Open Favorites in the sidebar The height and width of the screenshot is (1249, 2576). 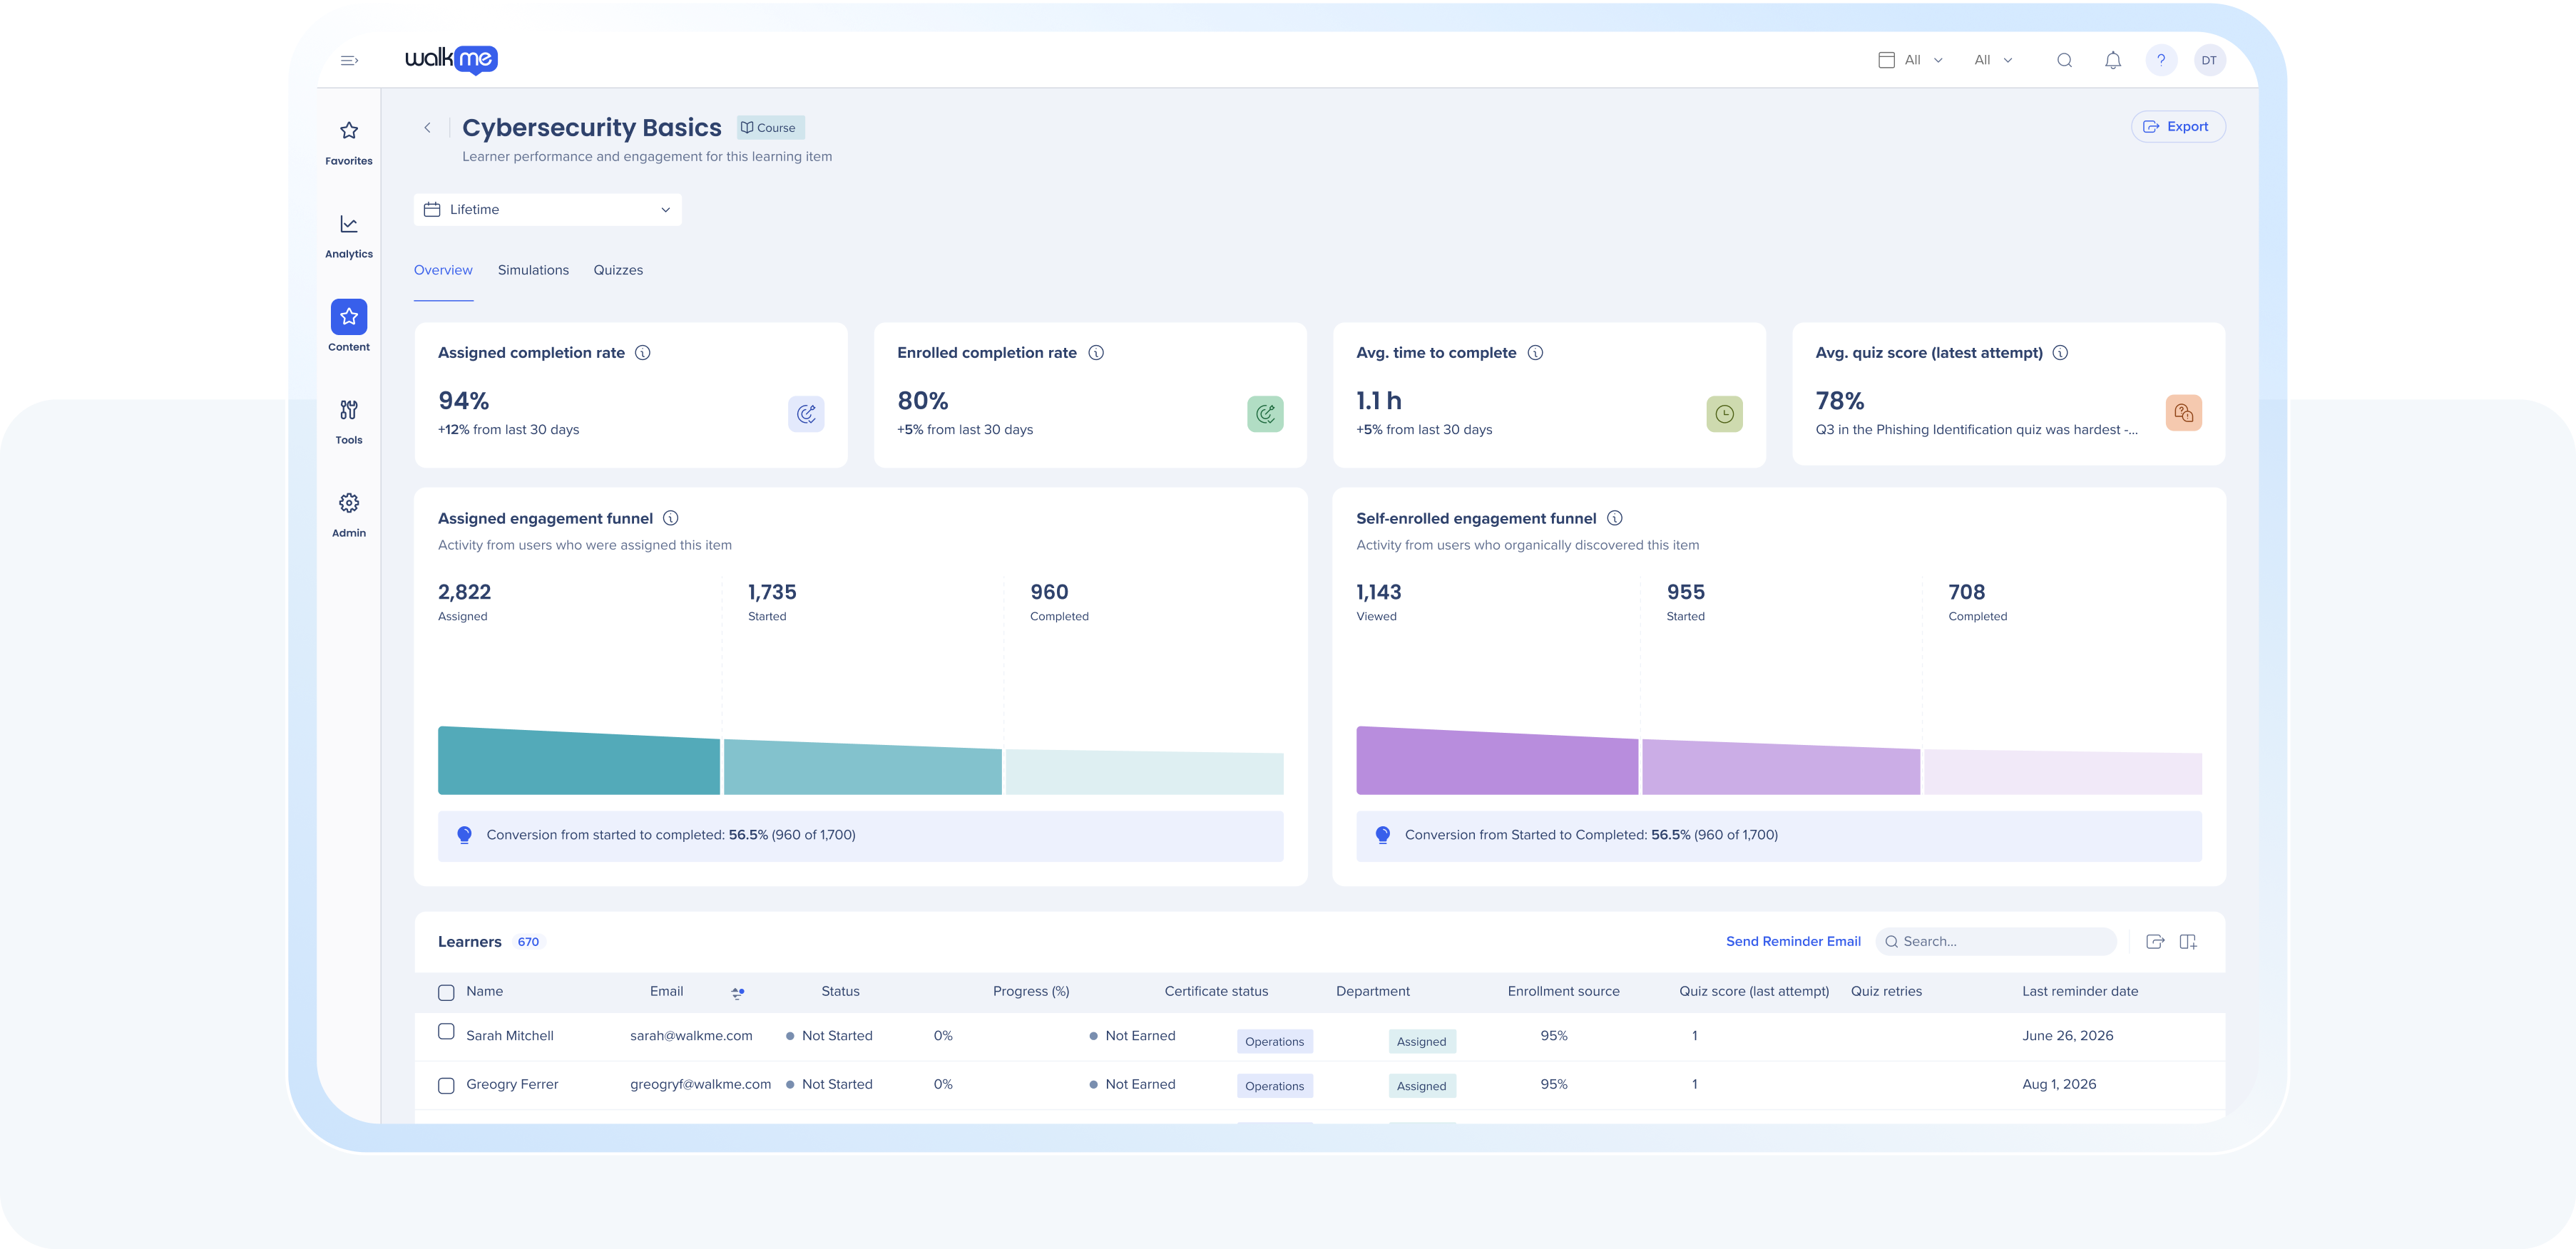(348, 143)
